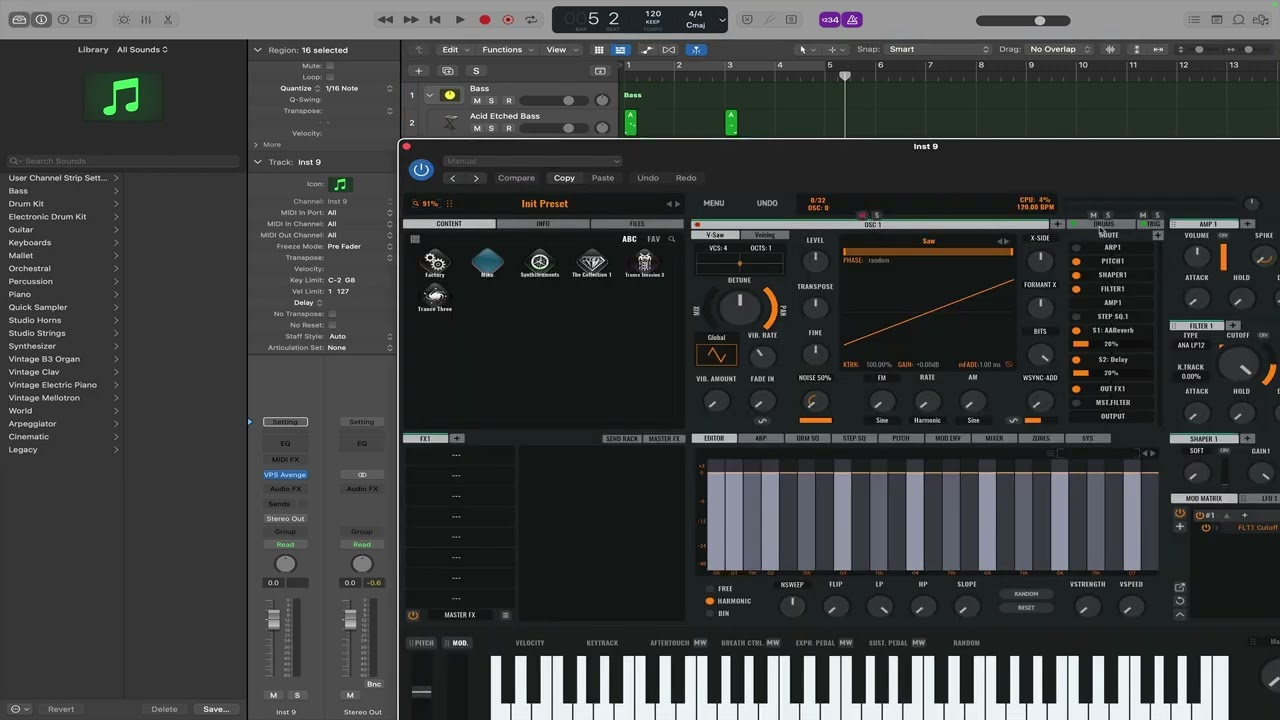Toggle the Flex view button
1280x720 pixels.
(669, 49)
